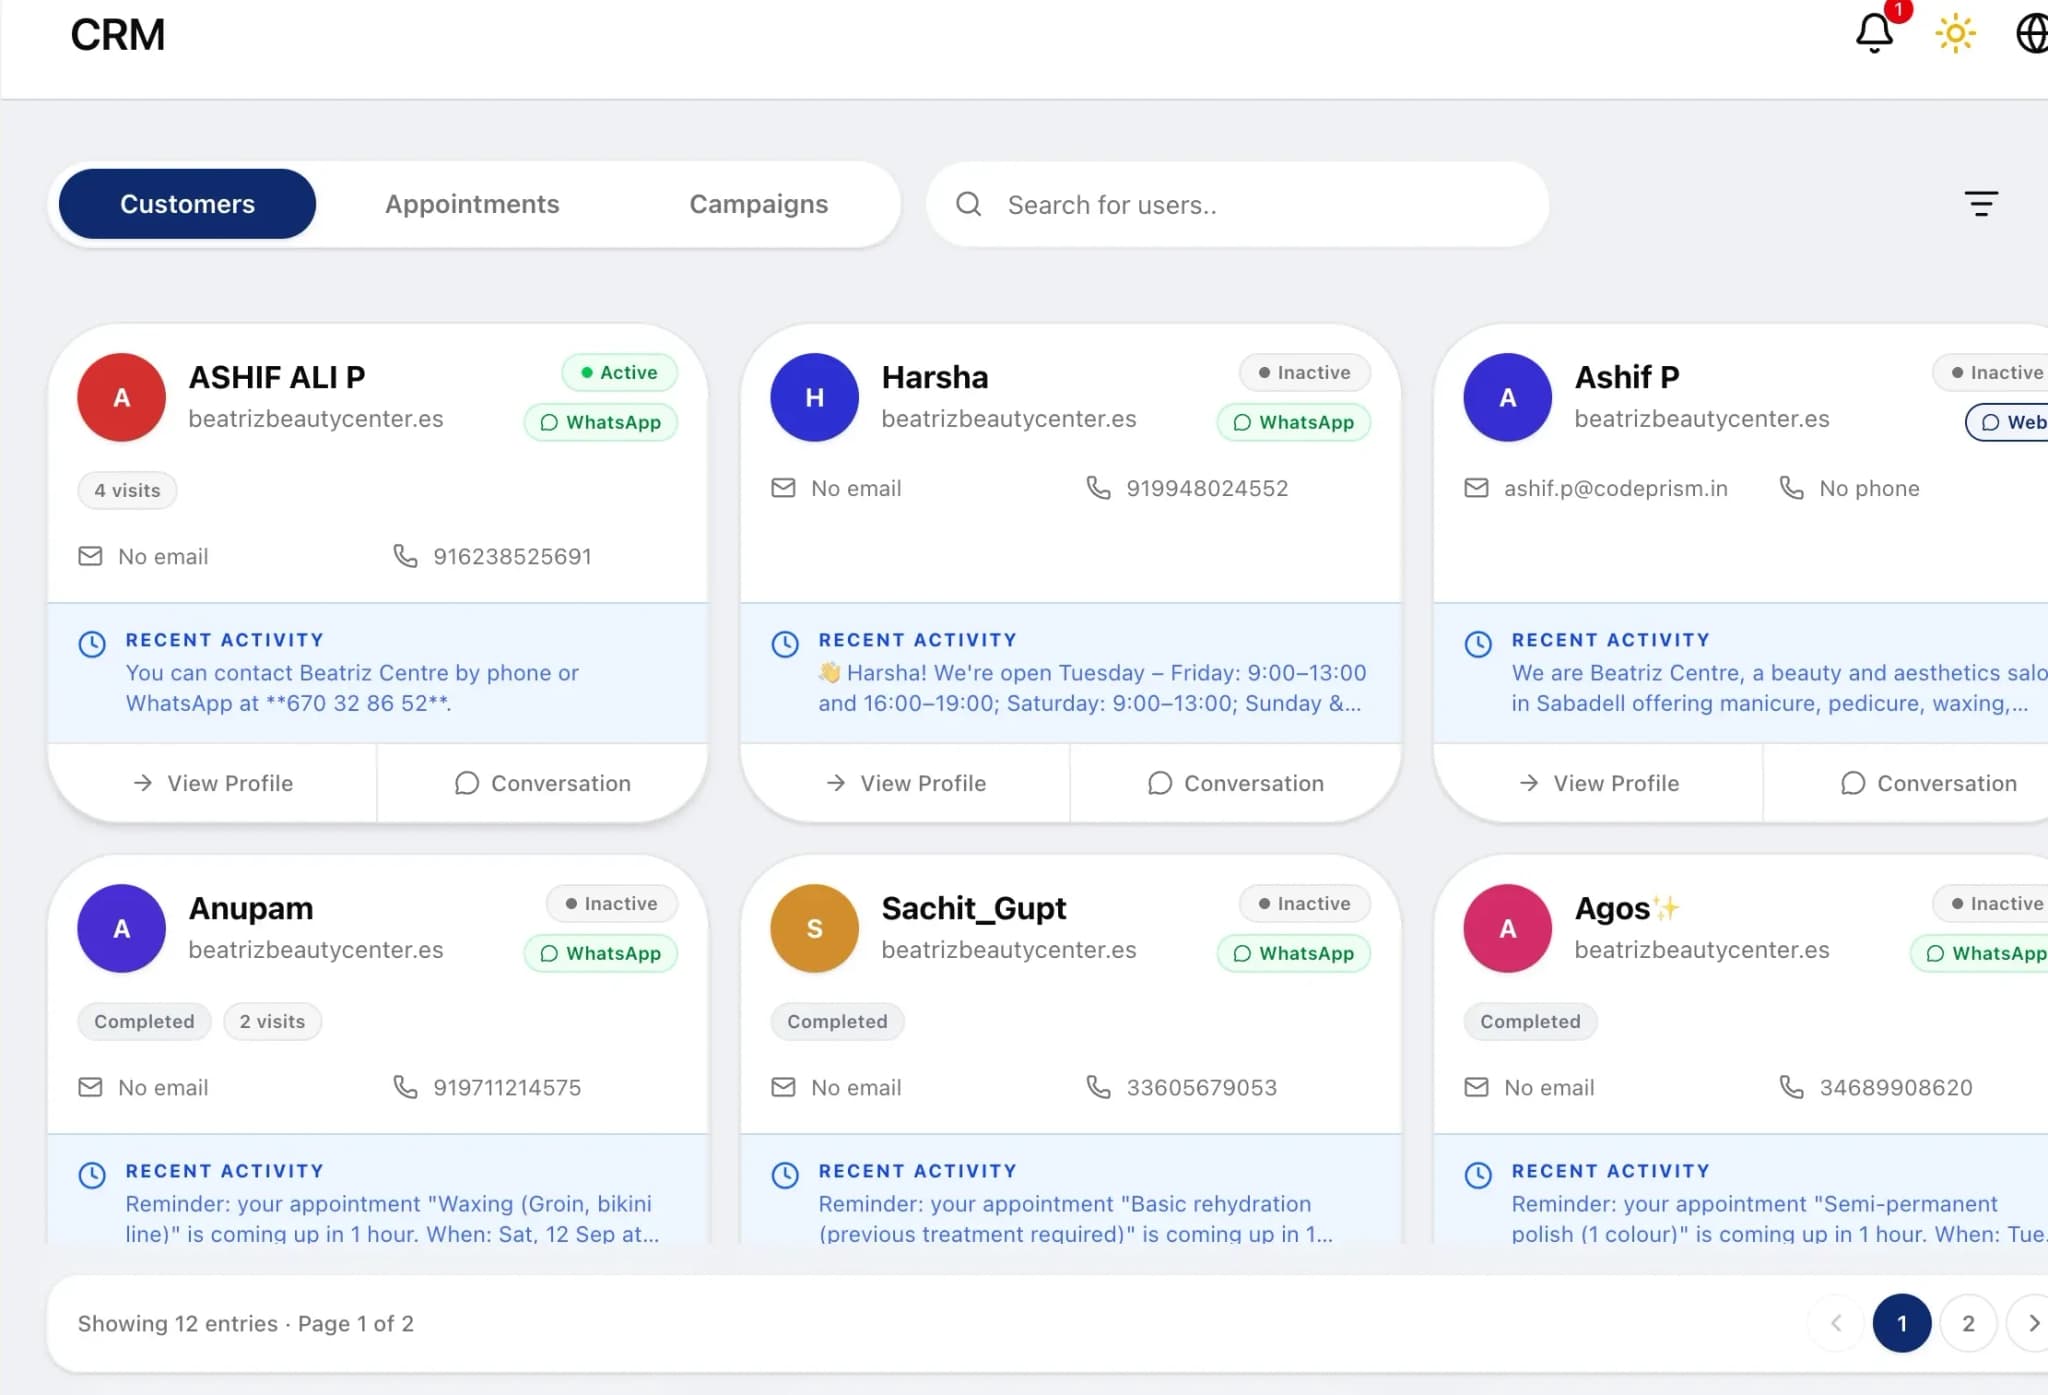
Task: View Profile of Harsha
Action: coord(905,783)
